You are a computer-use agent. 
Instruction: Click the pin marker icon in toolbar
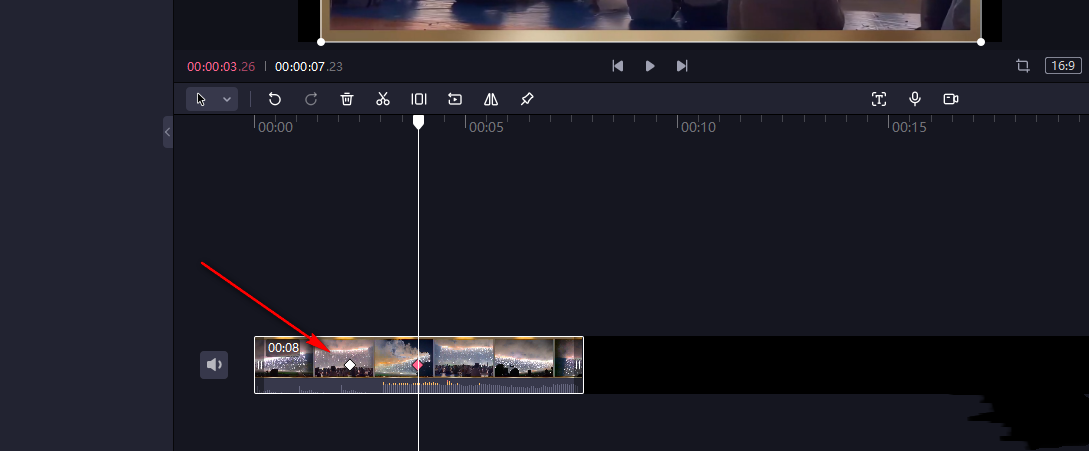[x=527, y=99]
